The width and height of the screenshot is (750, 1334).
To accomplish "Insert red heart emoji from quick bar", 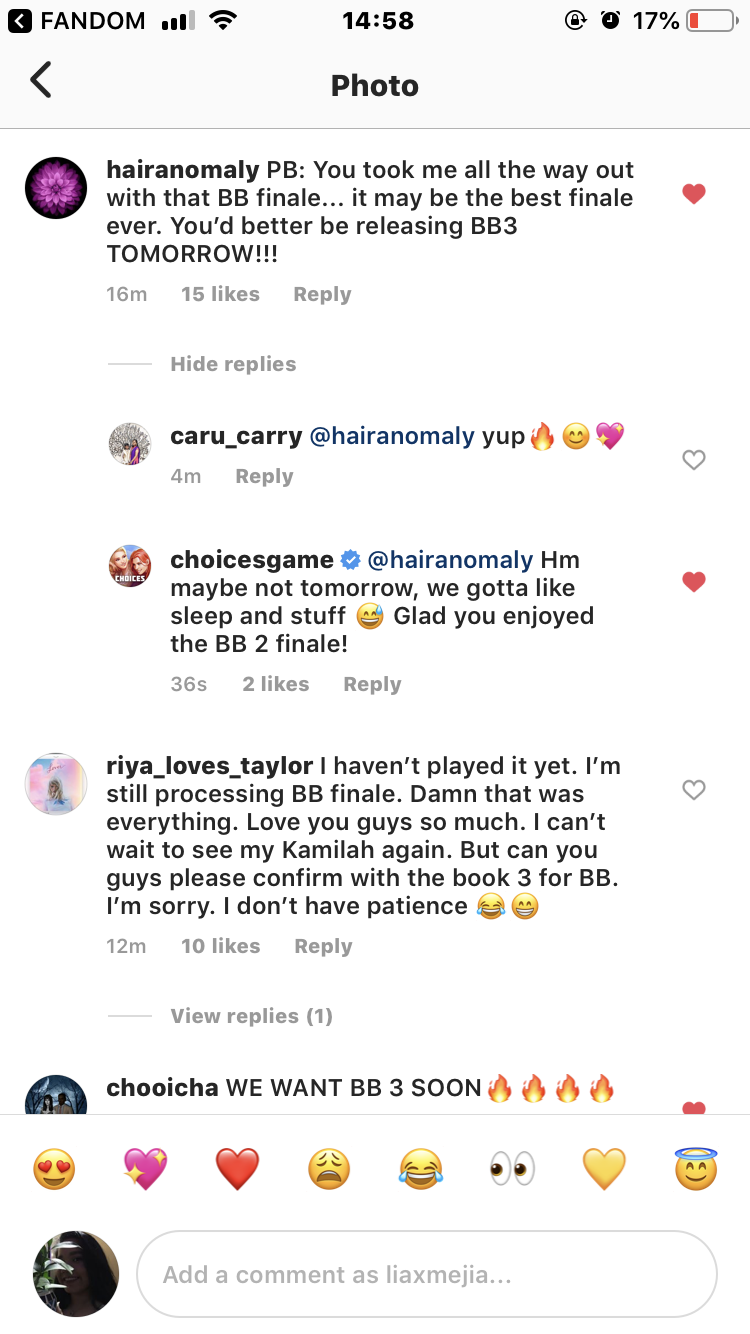I will point(237,1169).
